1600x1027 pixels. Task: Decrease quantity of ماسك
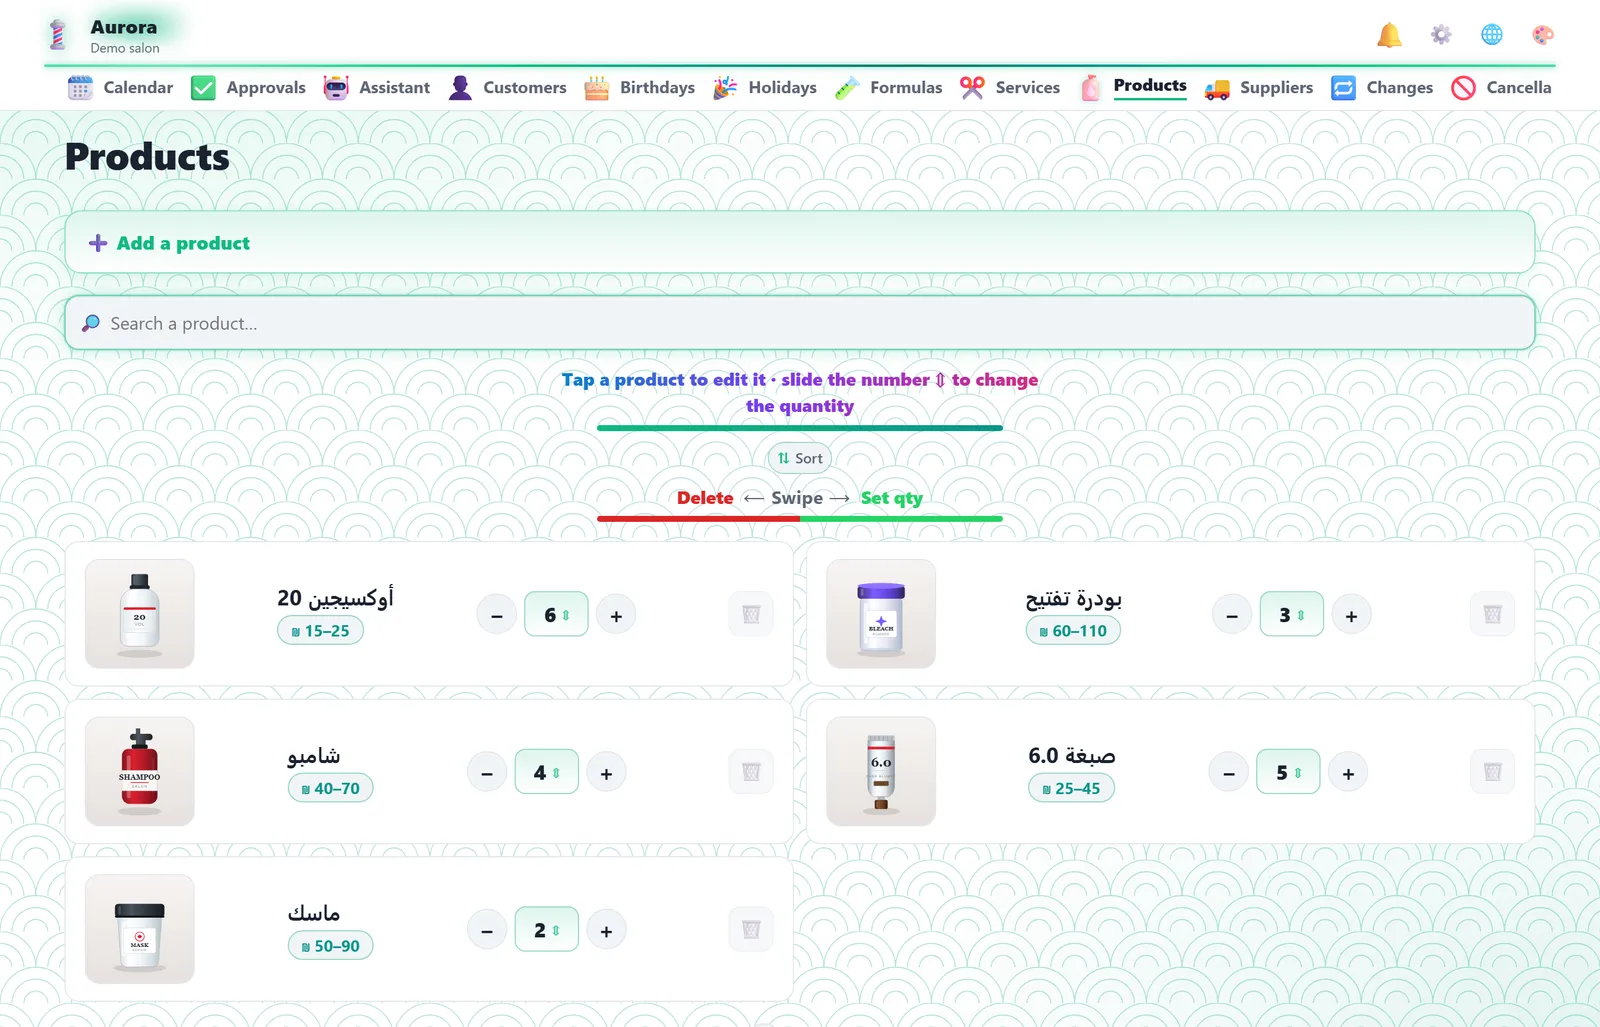click(x=487, y=930)
